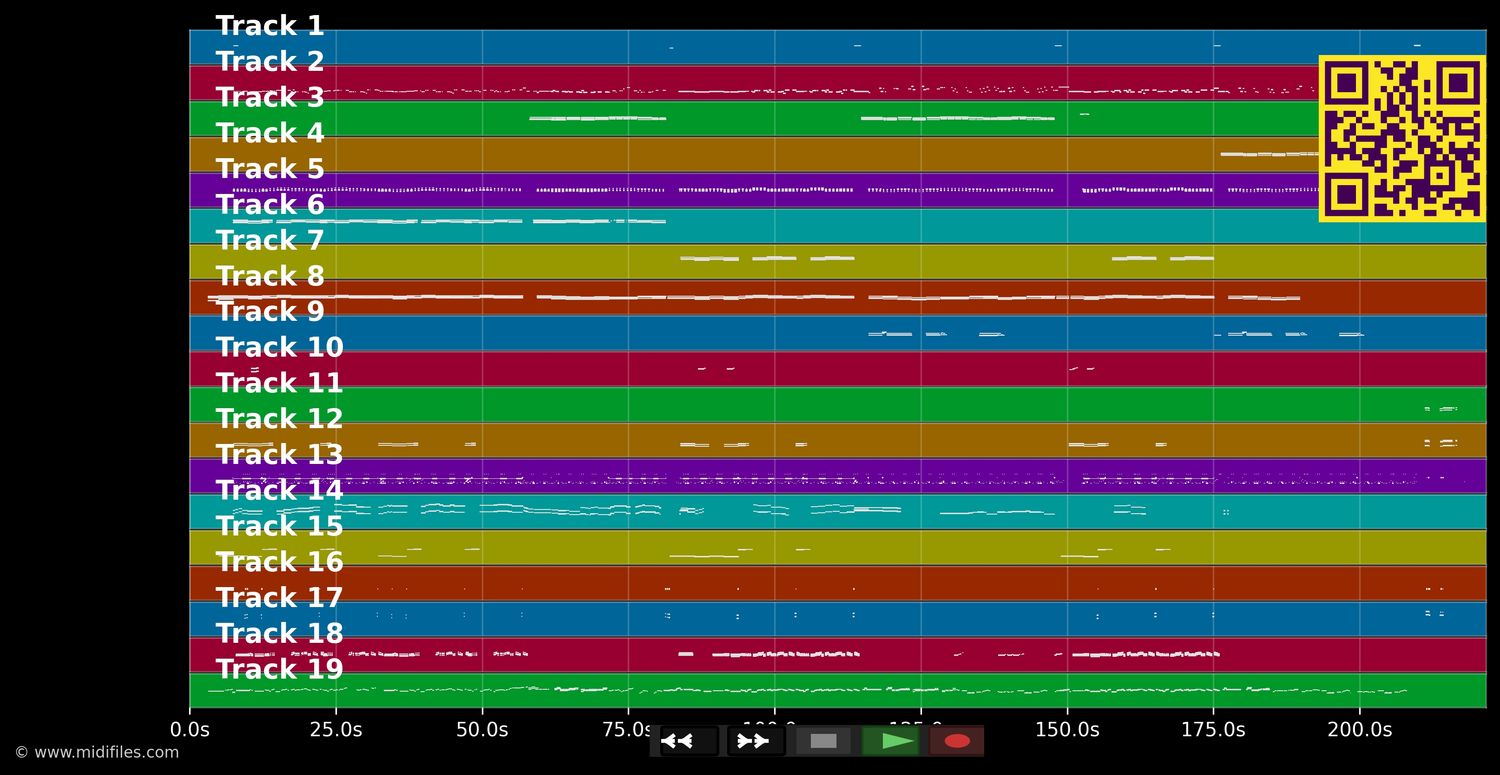Select the Track 5 label
The height and width of the screenshot is (775, 1500).
click(x=270, y=169)
